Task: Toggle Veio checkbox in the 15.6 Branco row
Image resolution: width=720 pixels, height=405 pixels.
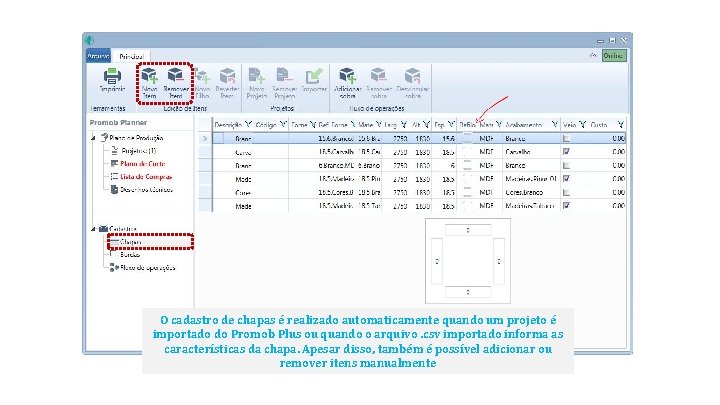Action: click(x=566, y=138)
